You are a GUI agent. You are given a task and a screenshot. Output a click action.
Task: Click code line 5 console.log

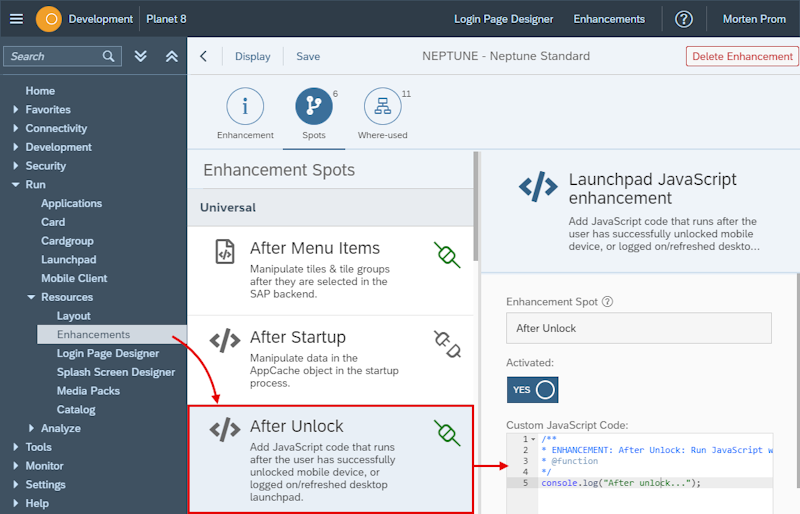pos(621,483)
